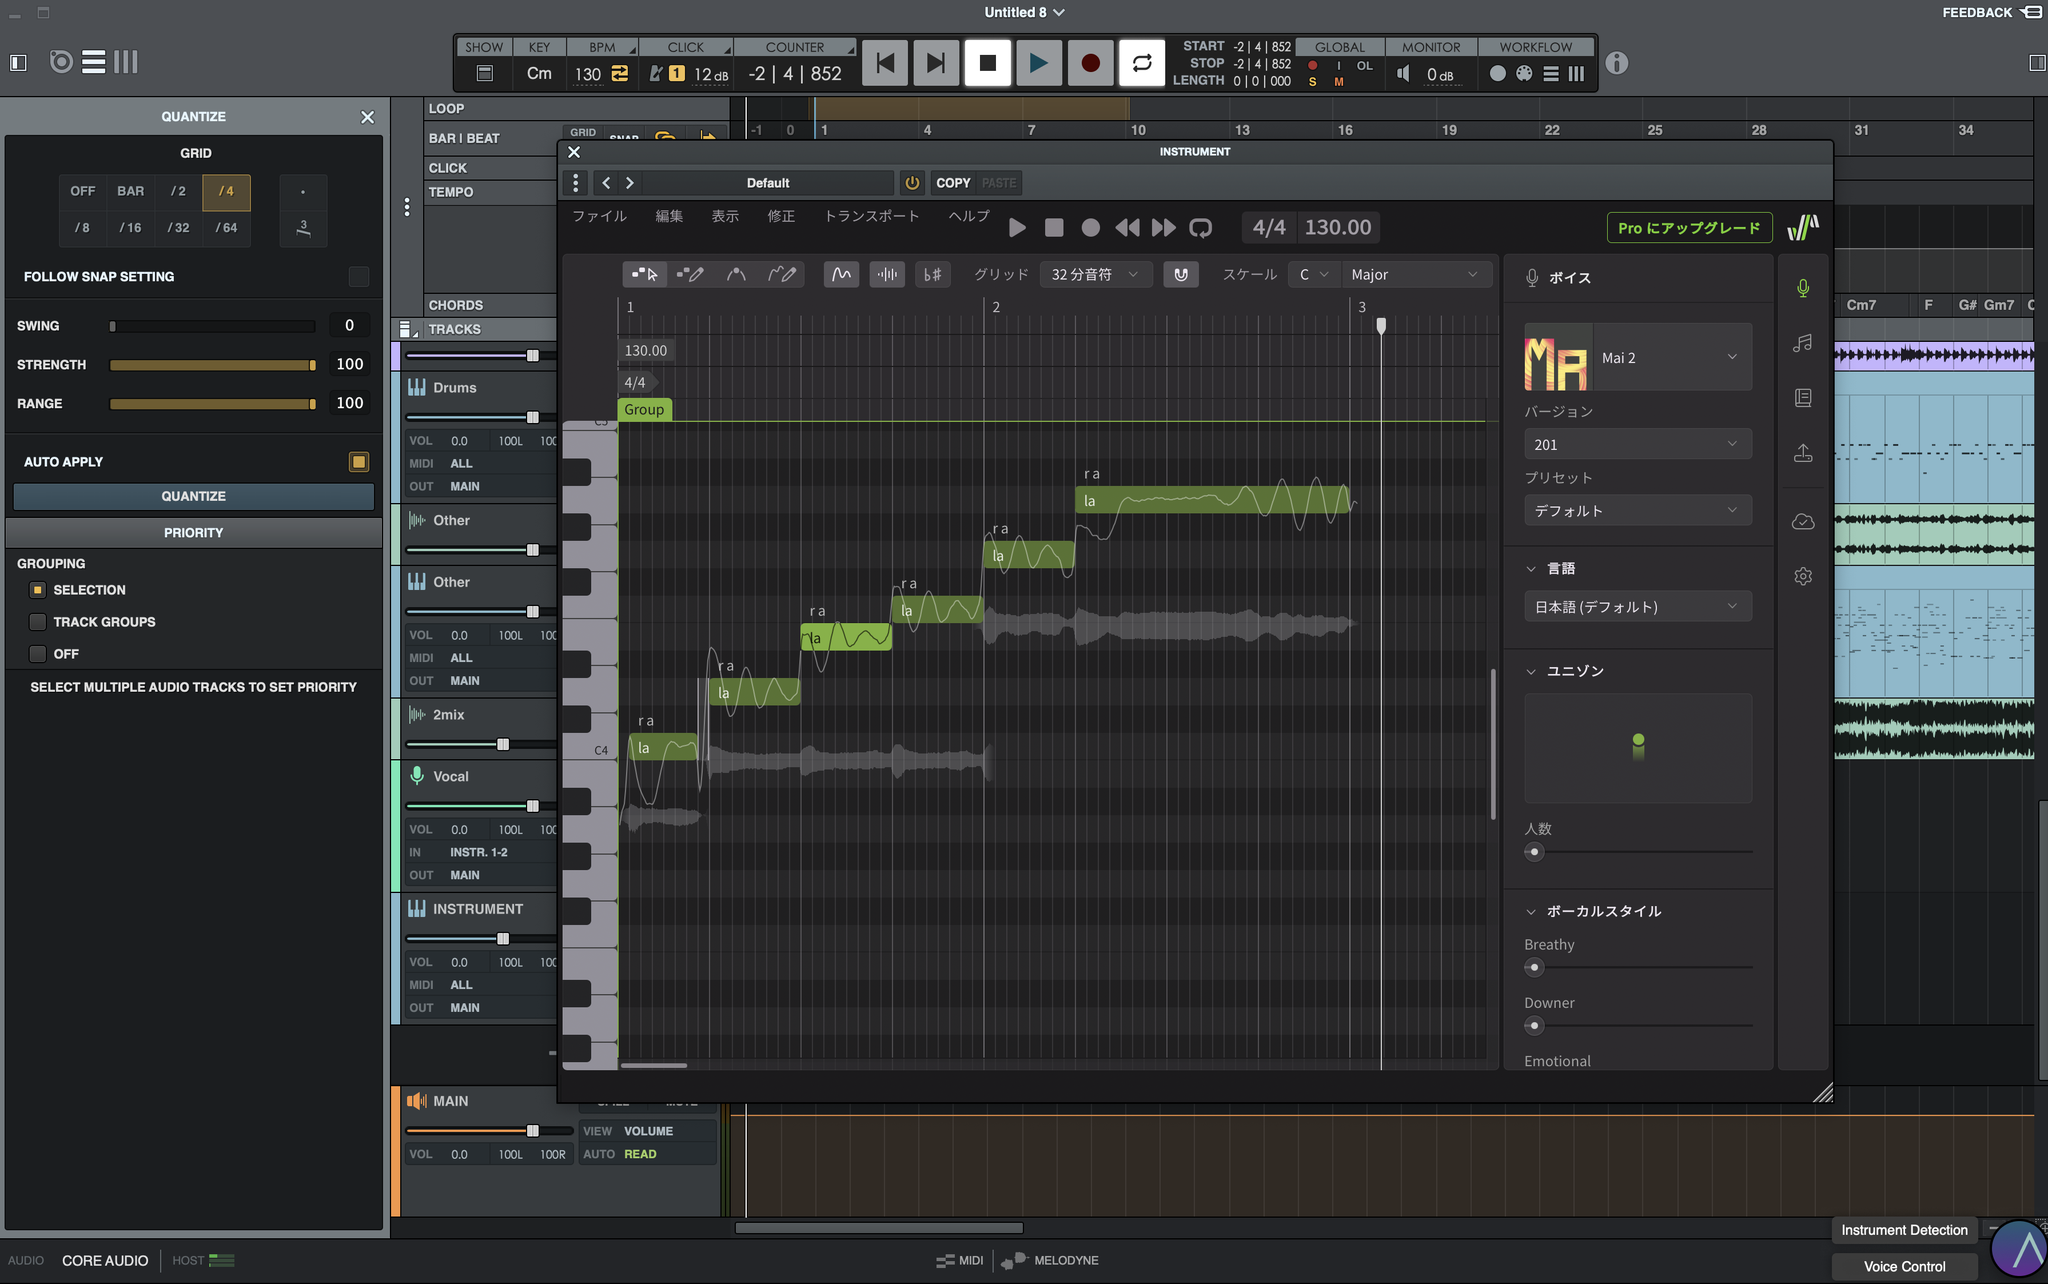Go to the previous preset arrow
The width and height of the screenshot is (2048, 1284).
pos(606,183)
